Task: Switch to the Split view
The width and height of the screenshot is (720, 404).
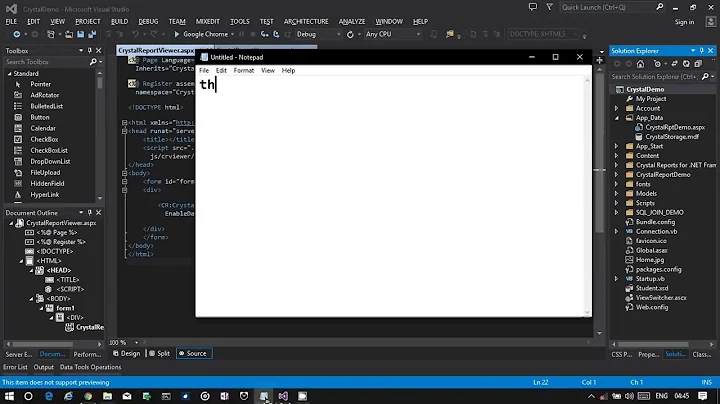Action: 159,354
